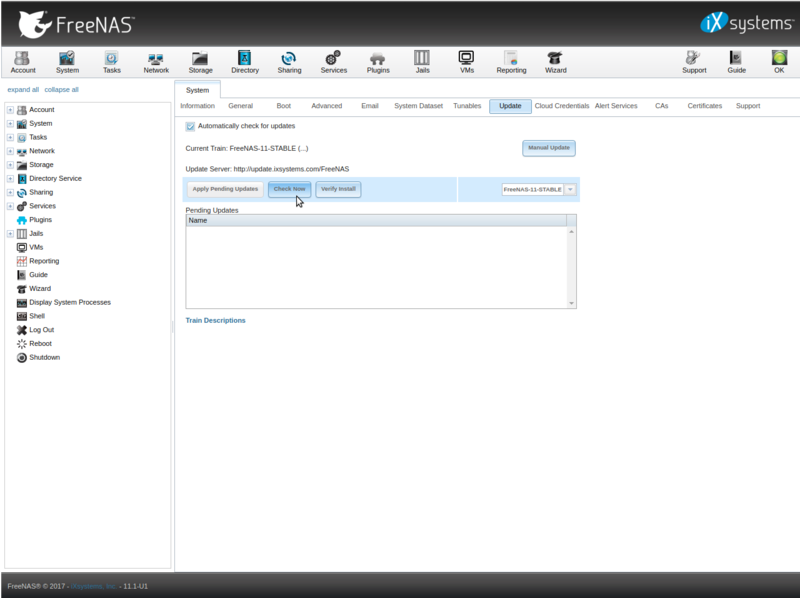Click the Manual Update button

click(x=549, y=148)
